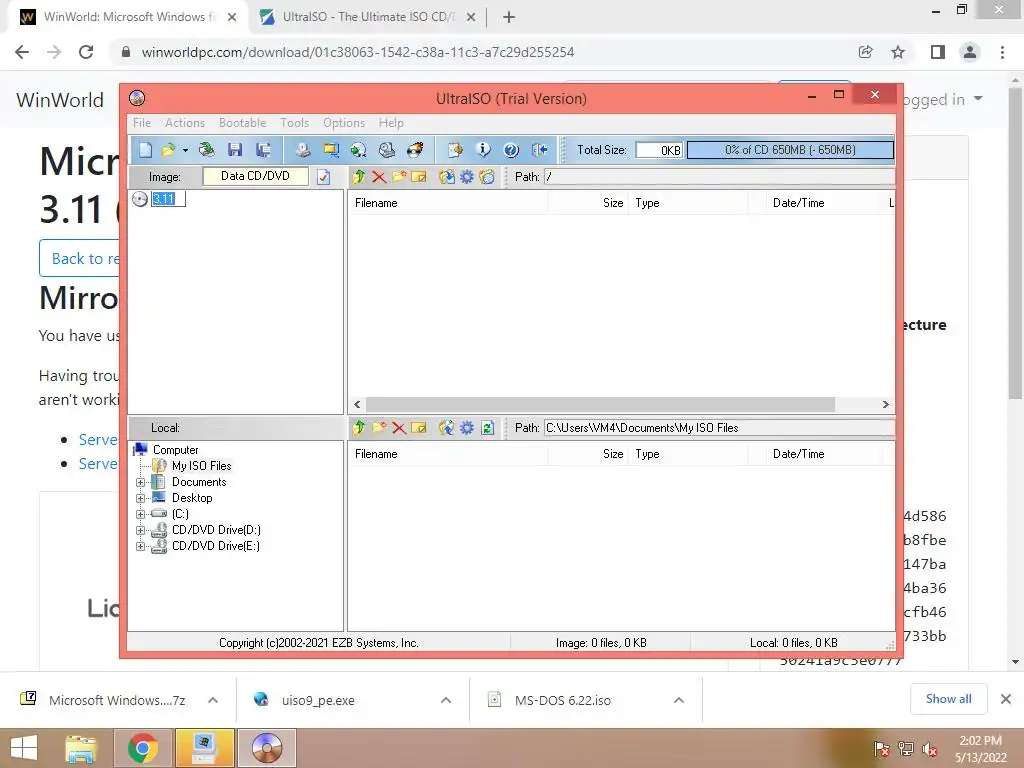Click the Make CD/DVD Image icon
The width and height of the screenshot is (1024, 768).
pos(302,150)
